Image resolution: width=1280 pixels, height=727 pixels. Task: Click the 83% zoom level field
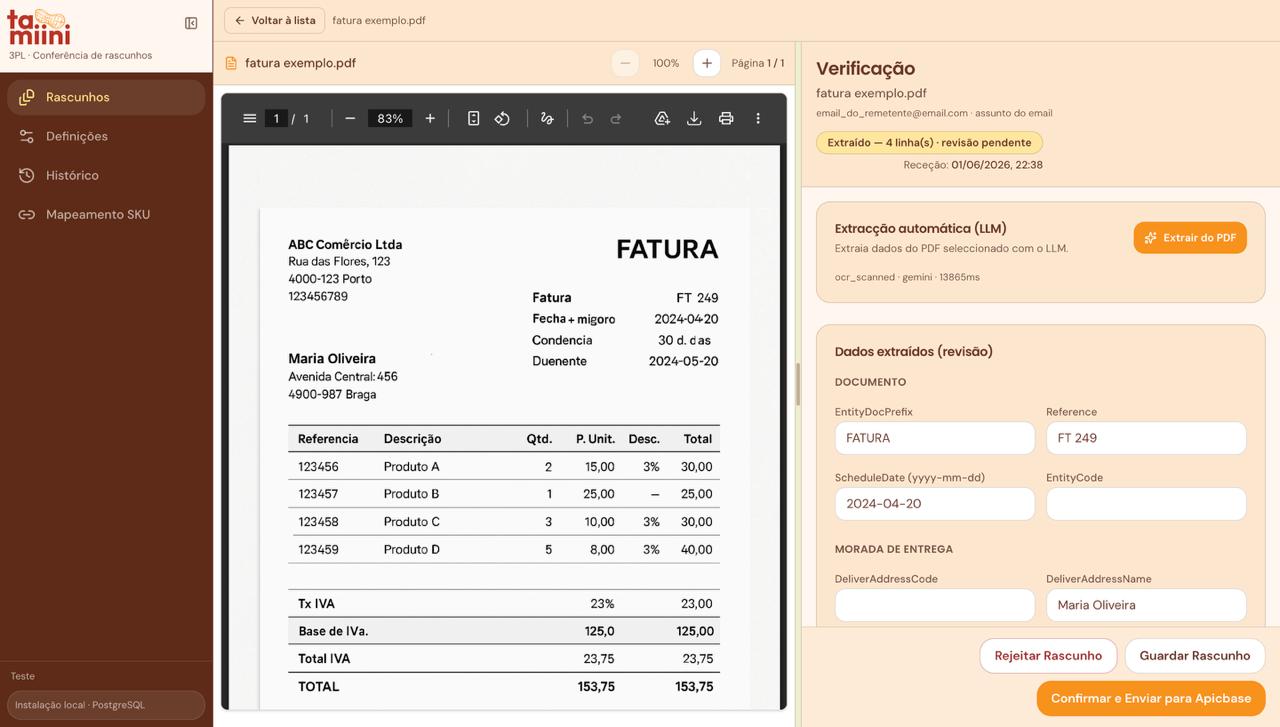tap(390, 118)
